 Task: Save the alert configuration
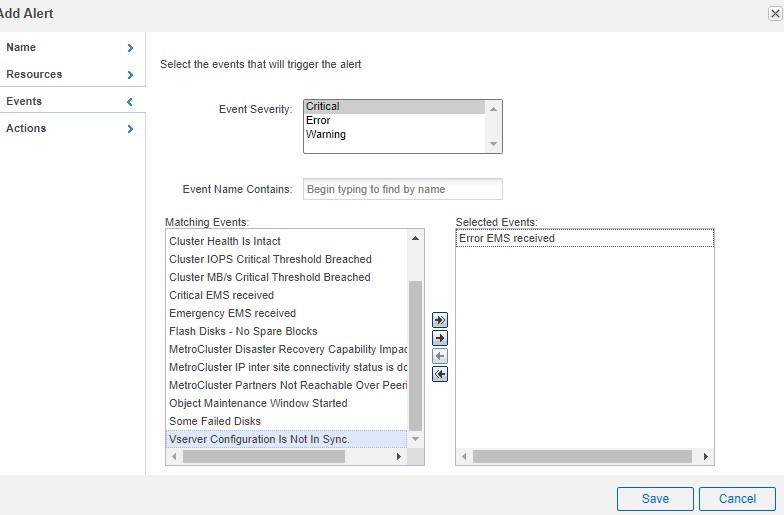tap(655, 498)
